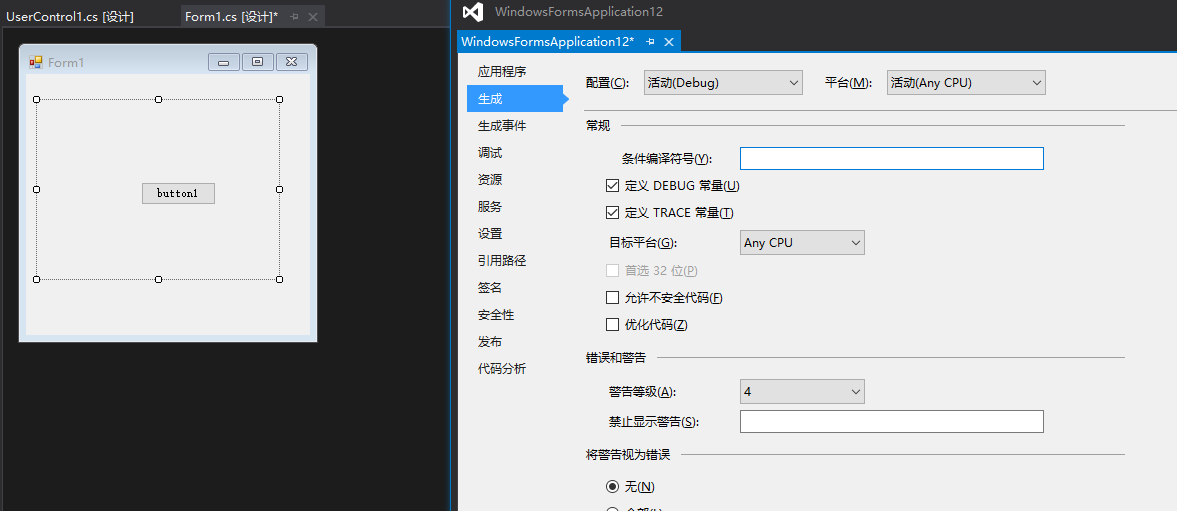Select the WindowsFormsApplication12* properties tab
This screenshot has width=1177, height=511.
[x=547, y=41]
